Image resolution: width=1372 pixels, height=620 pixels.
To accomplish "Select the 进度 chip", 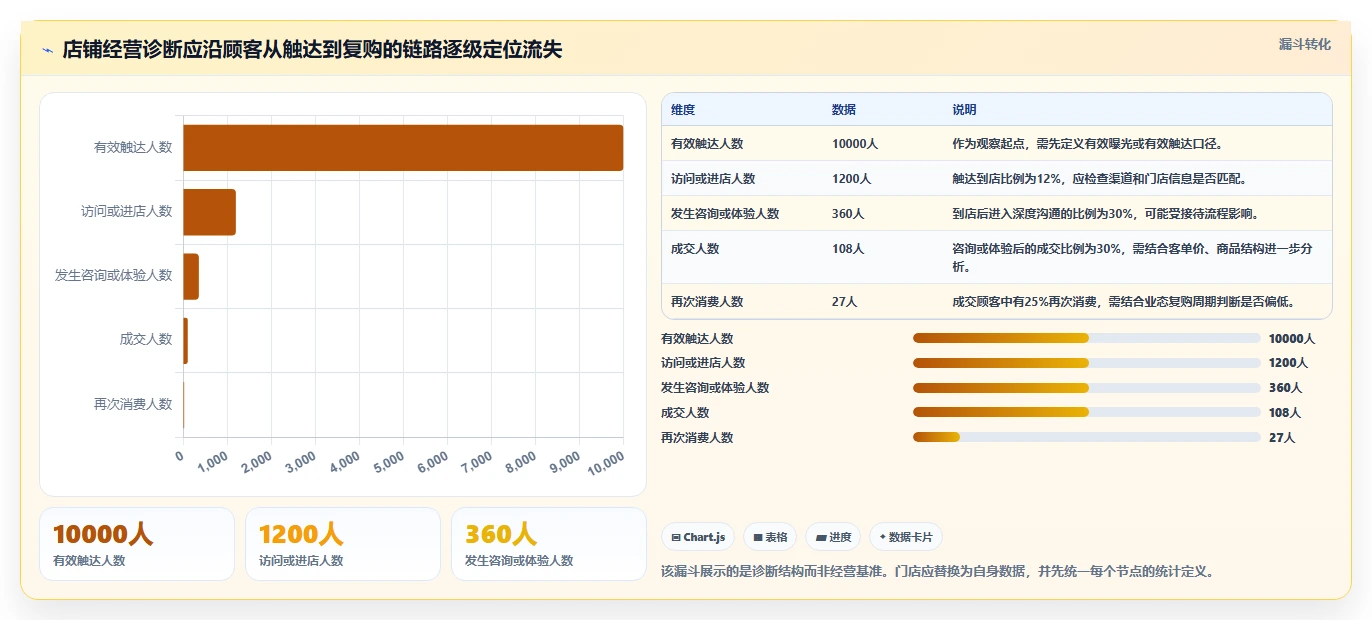I will (834, 537).
